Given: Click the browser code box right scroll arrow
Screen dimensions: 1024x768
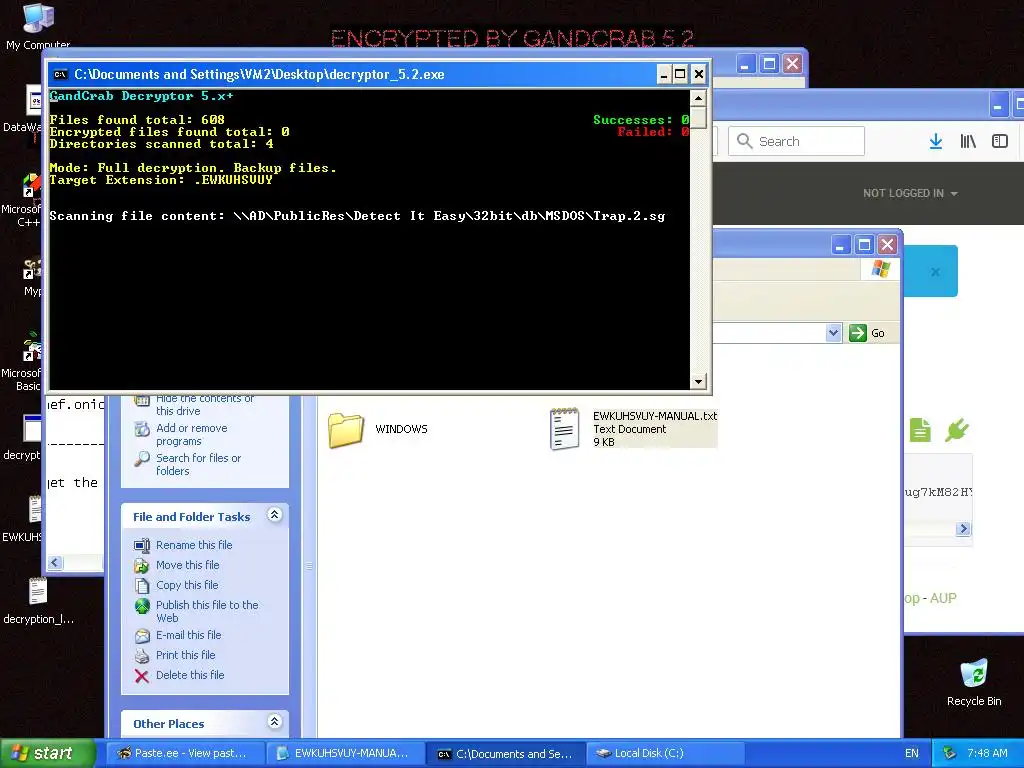Looking at the screenshot, I should click(963, 528).
